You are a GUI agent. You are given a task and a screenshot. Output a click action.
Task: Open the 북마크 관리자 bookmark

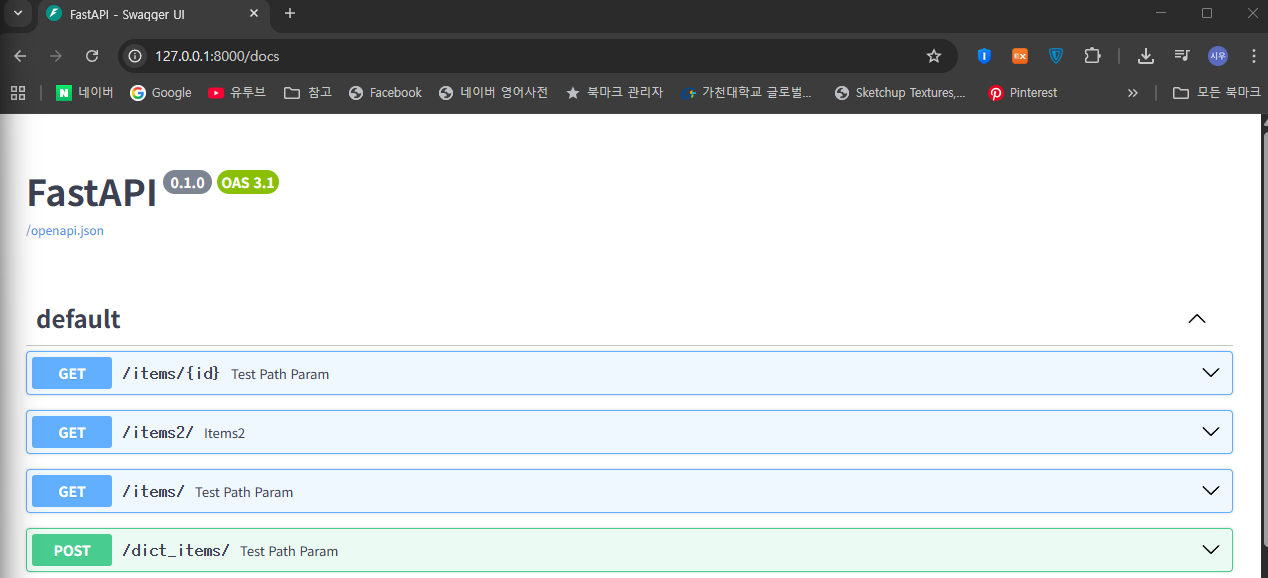point(614,93)
